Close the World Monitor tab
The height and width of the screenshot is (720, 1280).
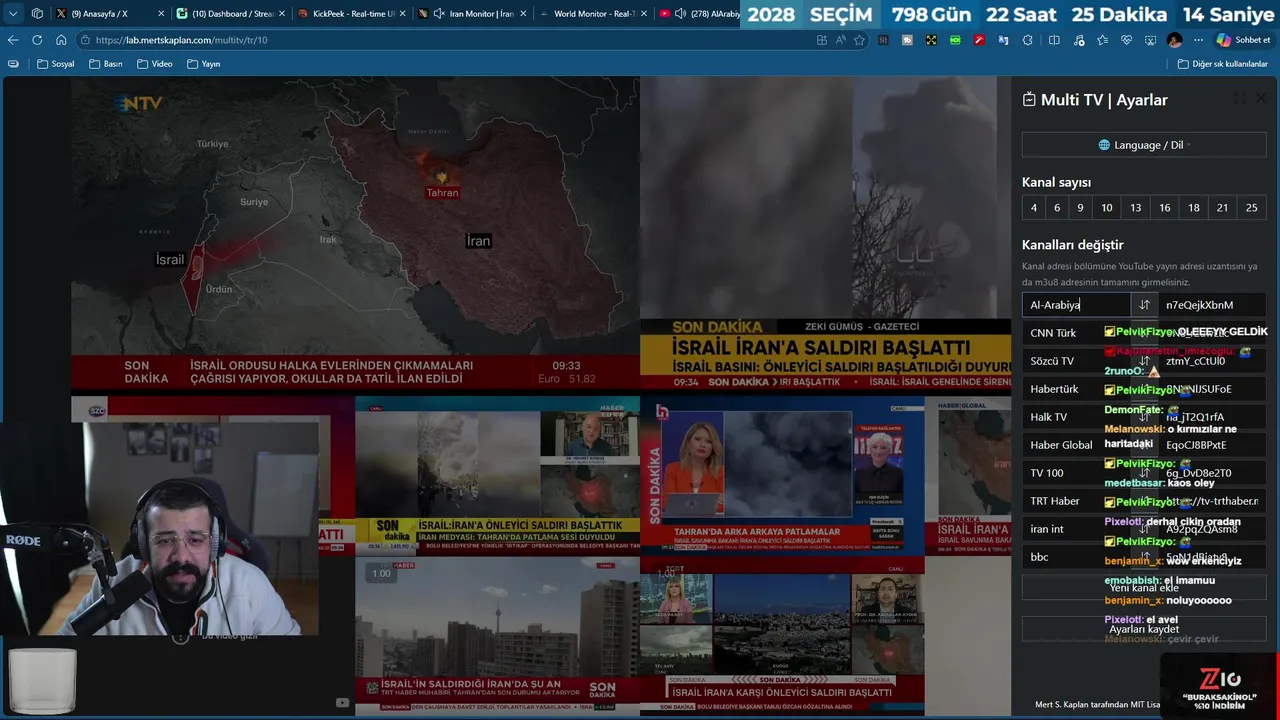(645, 14)
